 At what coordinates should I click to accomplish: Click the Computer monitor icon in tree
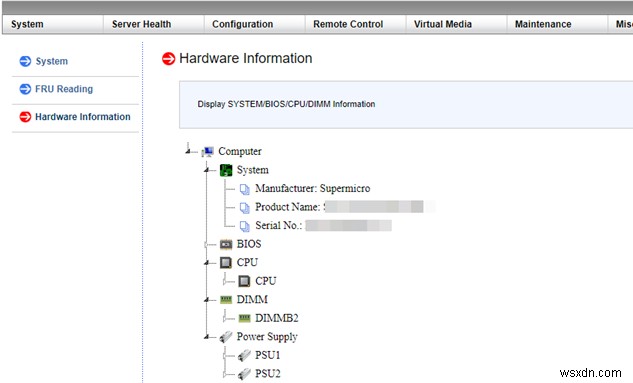[x=208, y=151]
